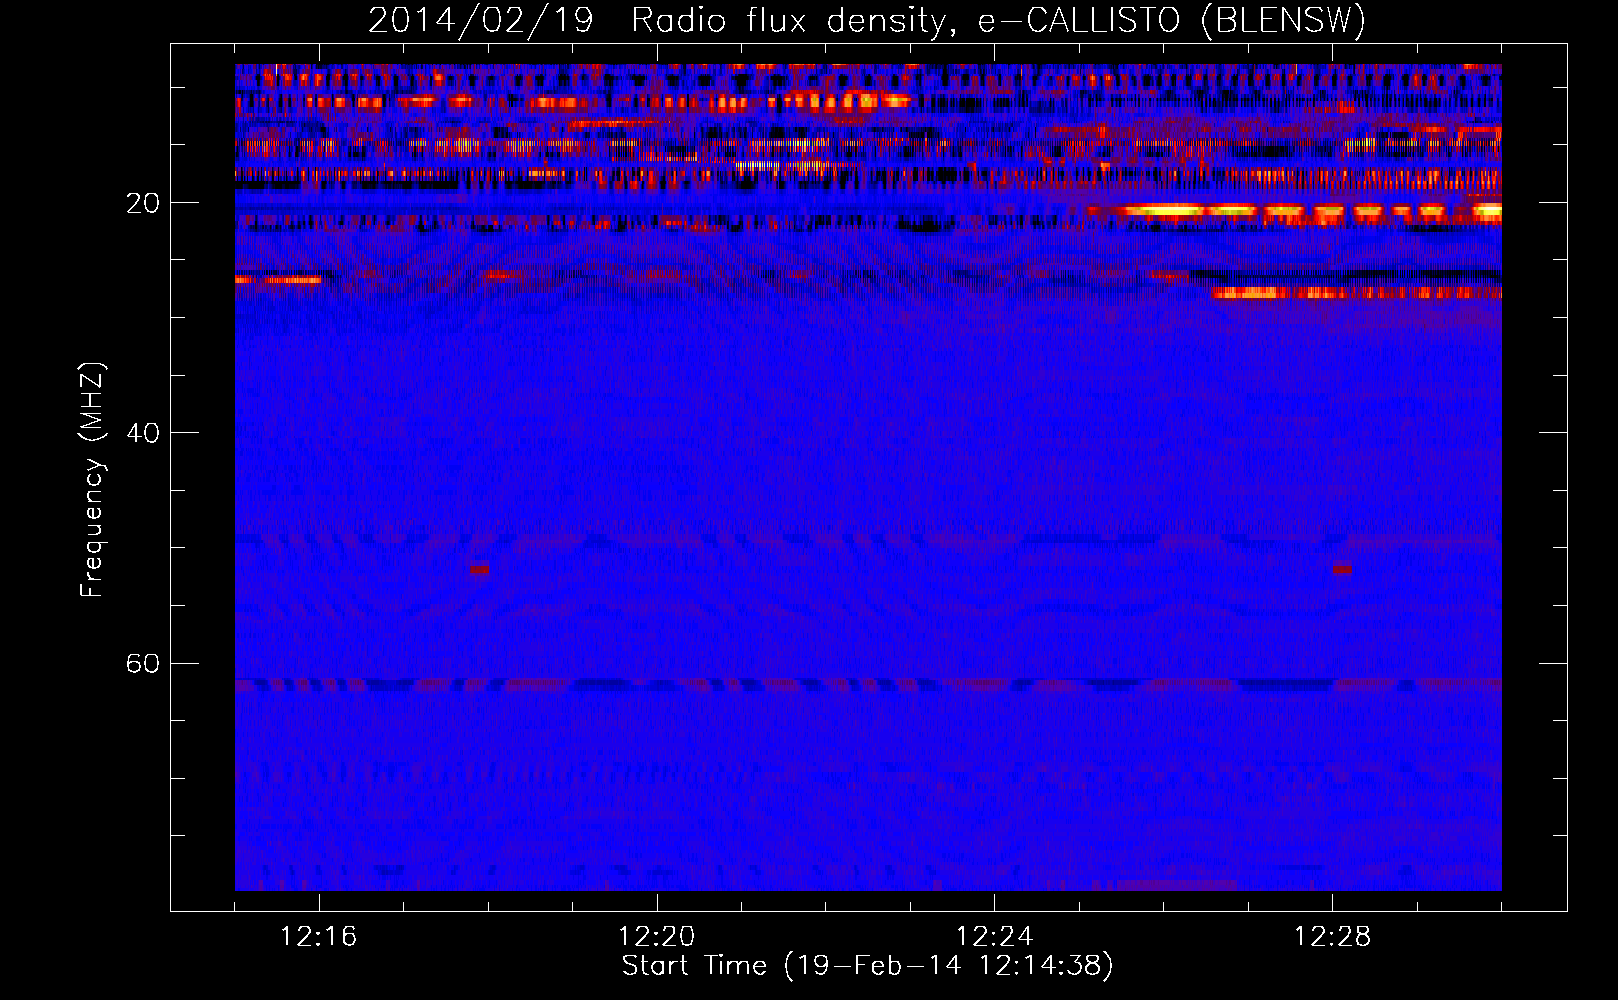
Task: Click the 20 MHz frequency tick label
Action: [142, 203]
